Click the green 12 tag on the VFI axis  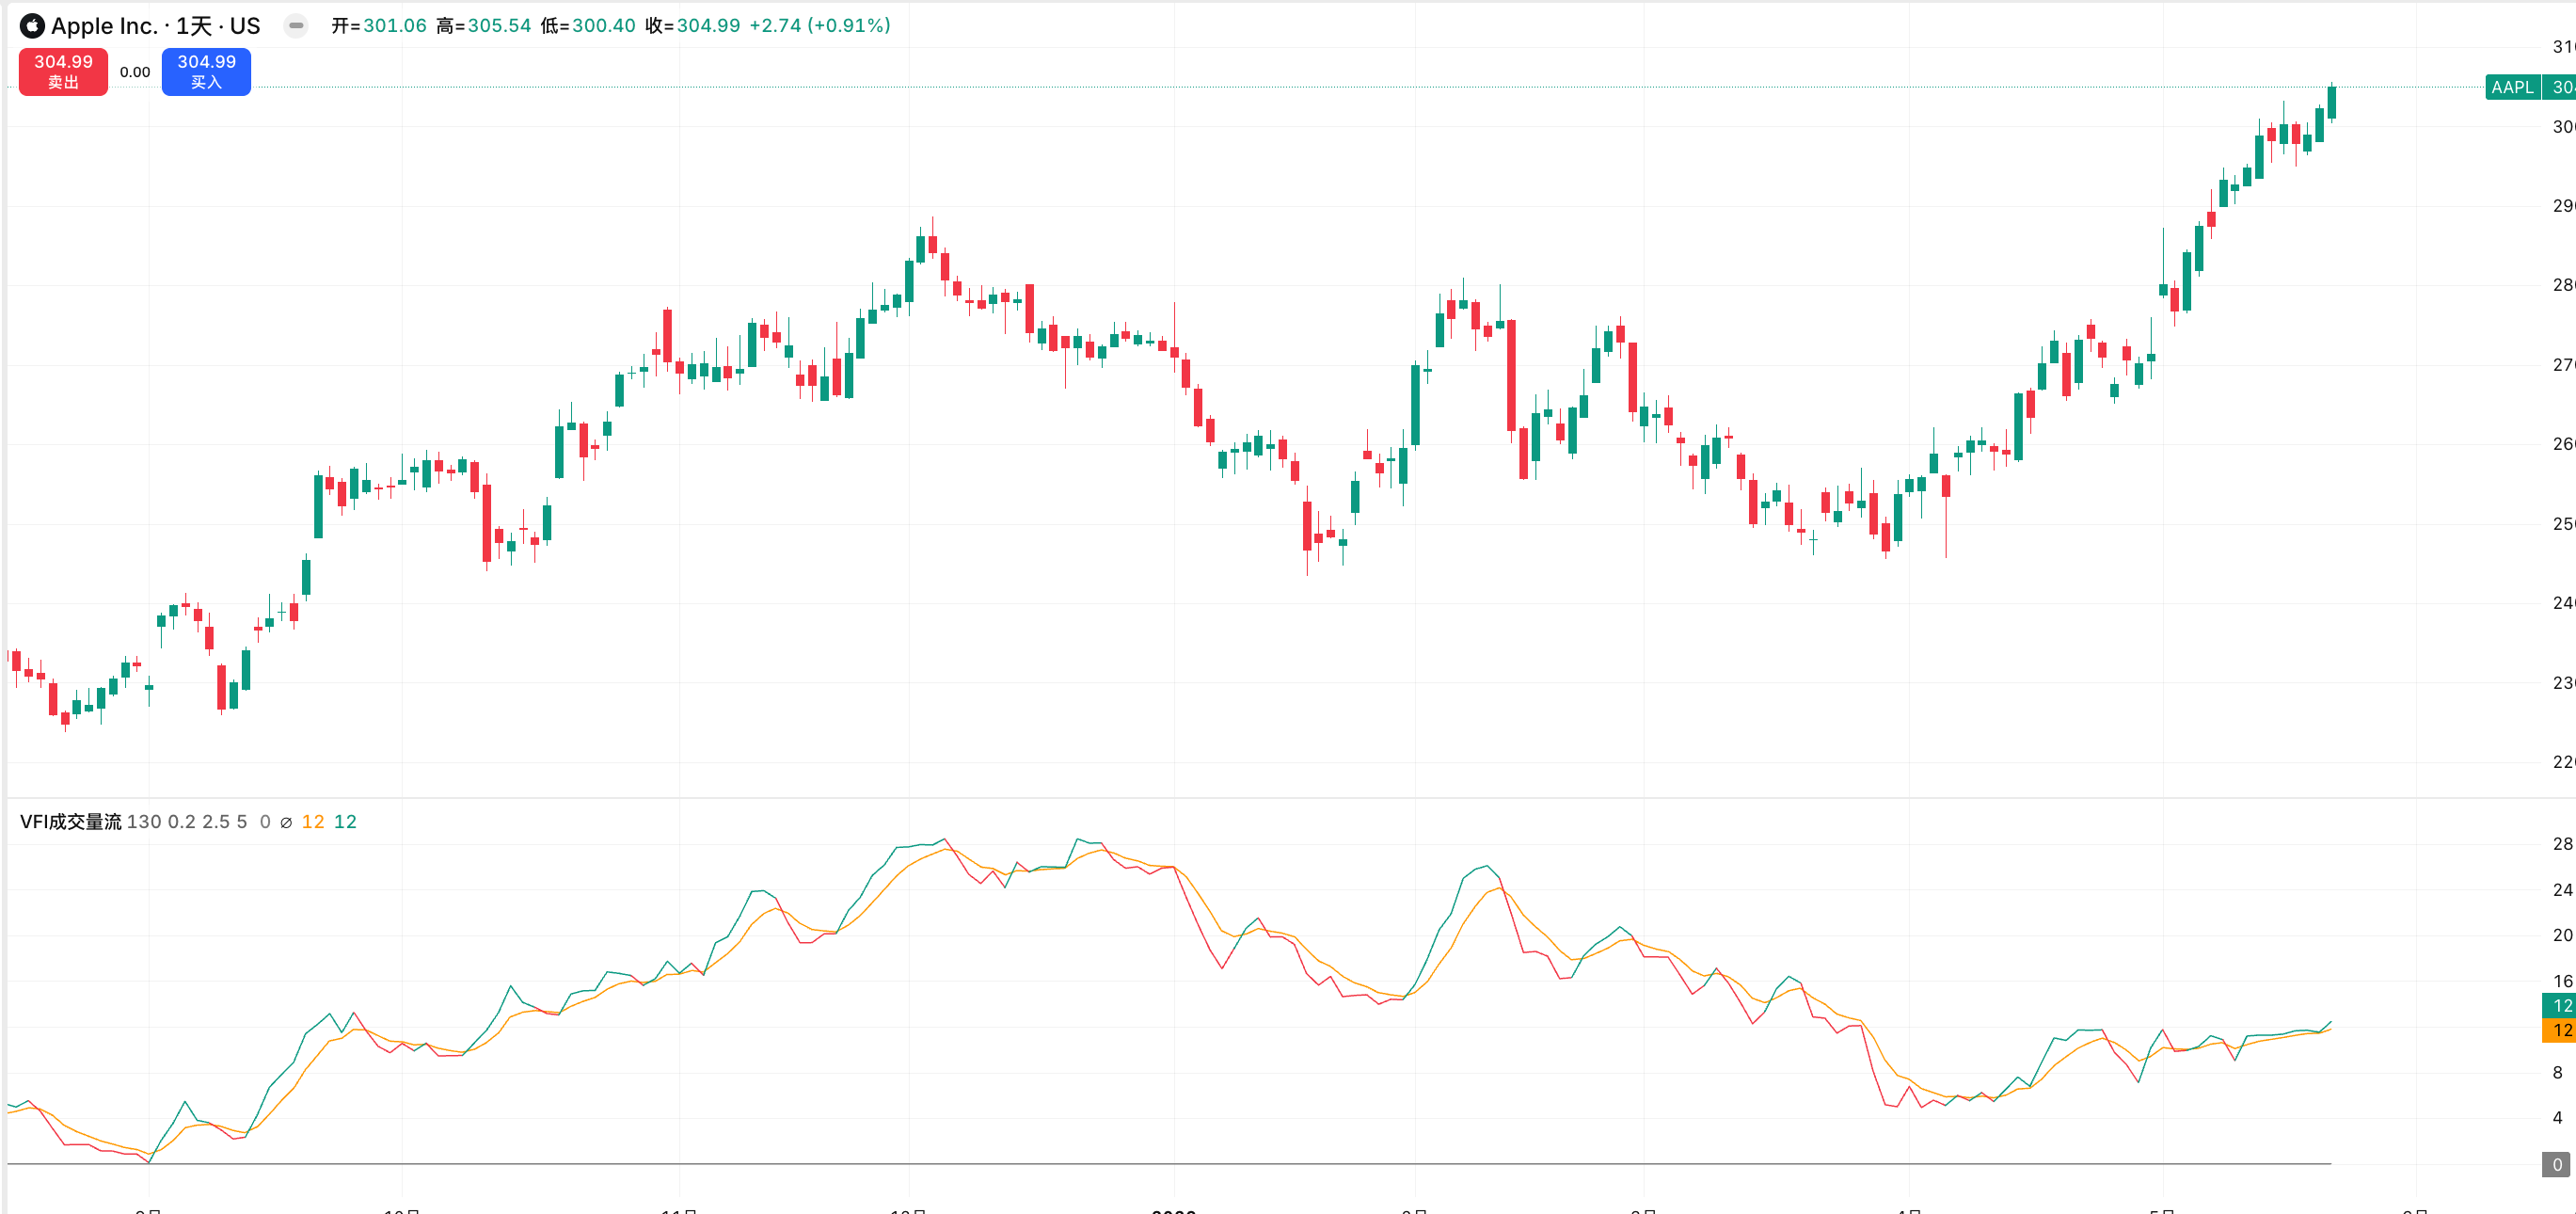[x=2560, y=1006]
